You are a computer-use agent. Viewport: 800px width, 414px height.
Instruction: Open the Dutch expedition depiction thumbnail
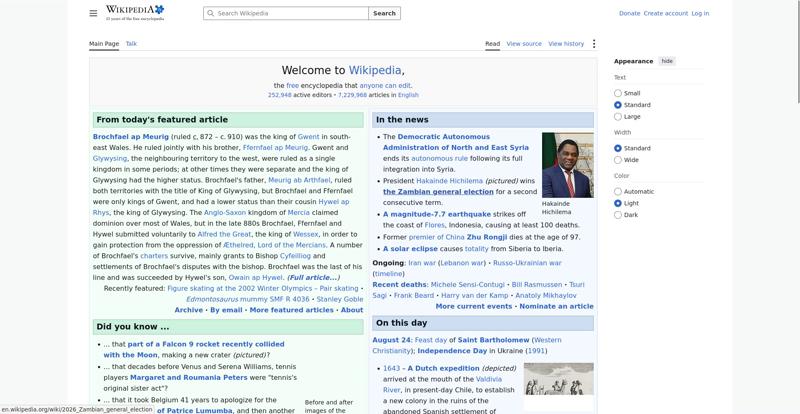coord(559,379)
